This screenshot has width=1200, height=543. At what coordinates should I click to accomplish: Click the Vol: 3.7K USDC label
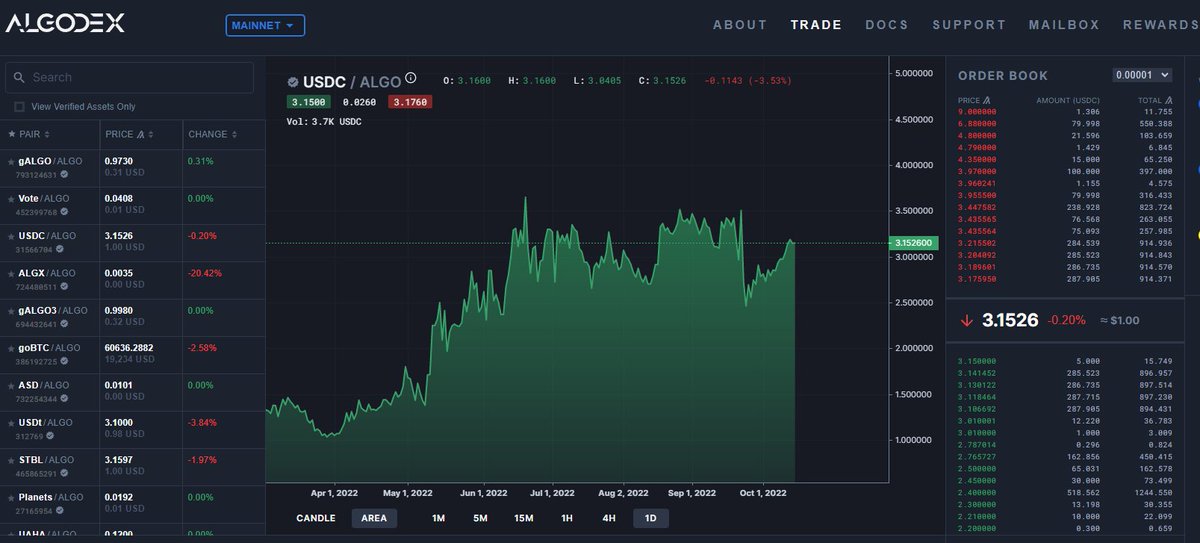[323, 122]
